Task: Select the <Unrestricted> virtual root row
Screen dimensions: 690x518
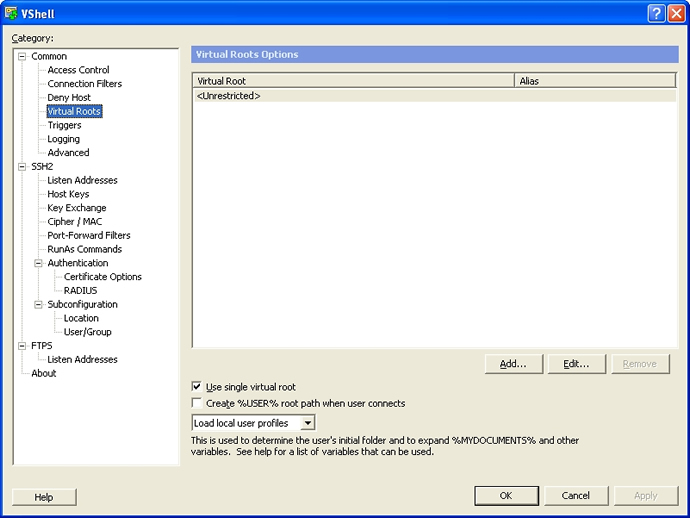Action: [x=435, y=96]
